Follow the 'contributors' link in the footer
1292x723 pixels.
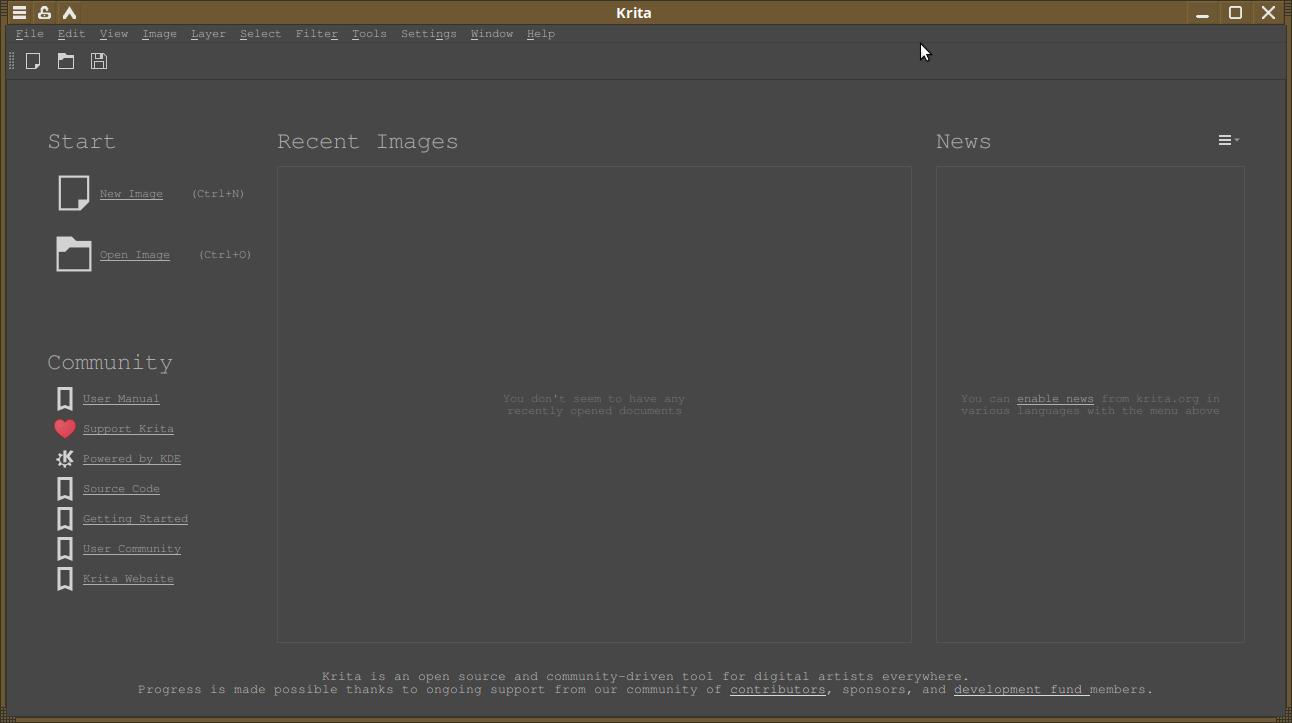[778, 690]
